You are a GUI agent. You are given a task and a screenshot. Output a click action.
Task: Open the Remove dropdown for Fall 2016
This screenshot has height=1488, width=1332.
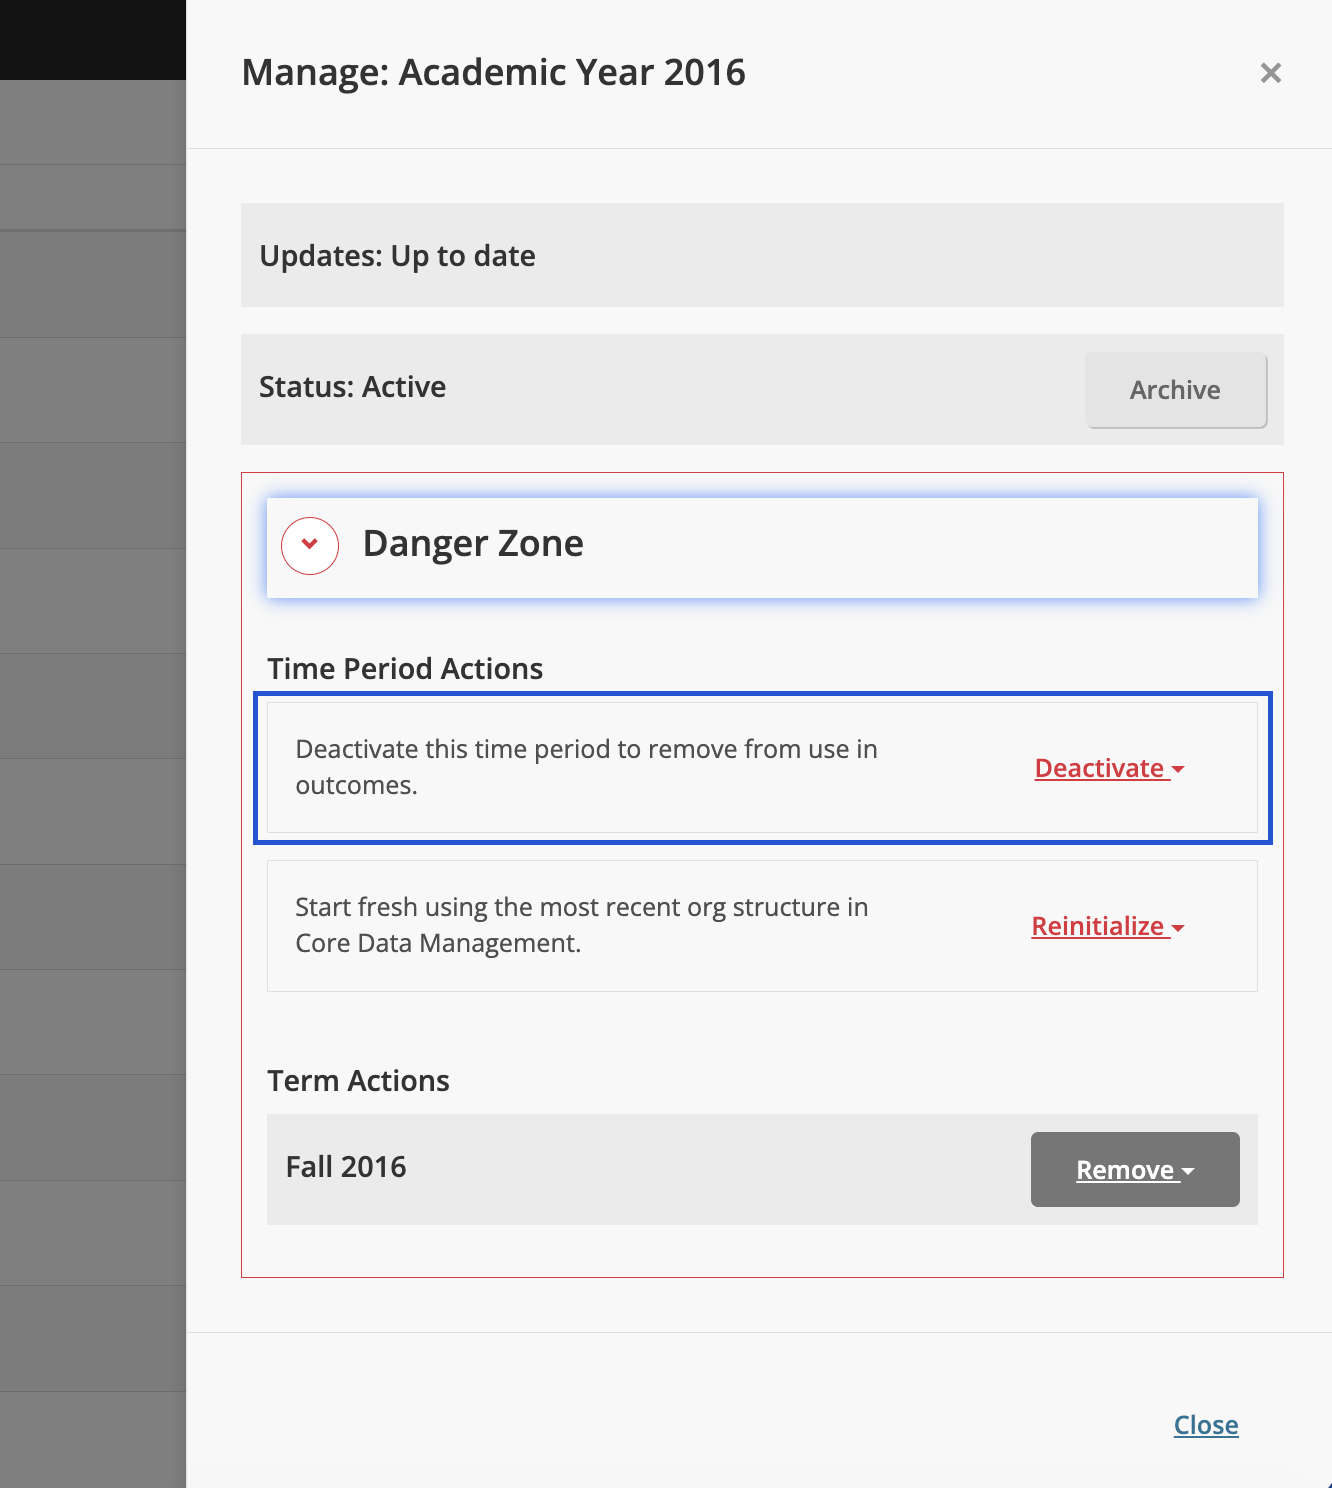[1134, 1169]
